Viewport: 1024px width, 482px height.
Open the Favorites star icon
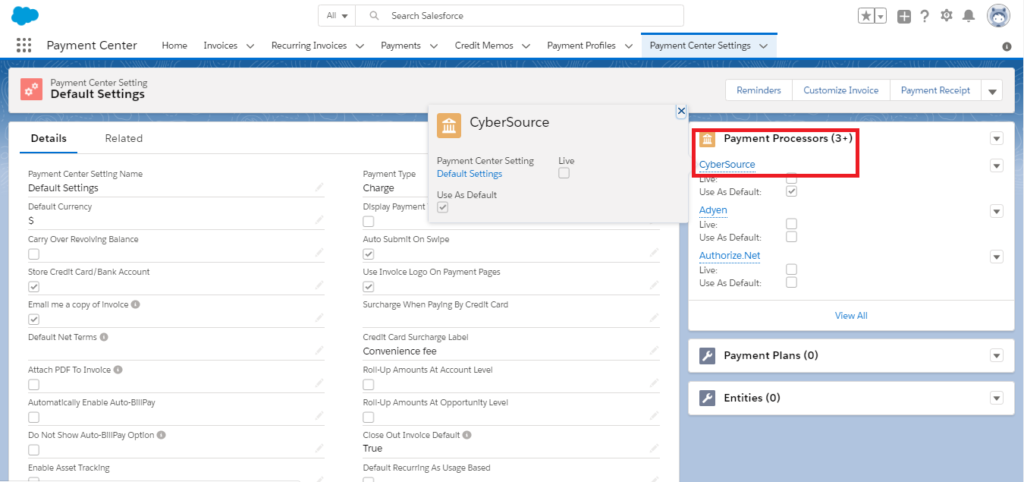866,16
